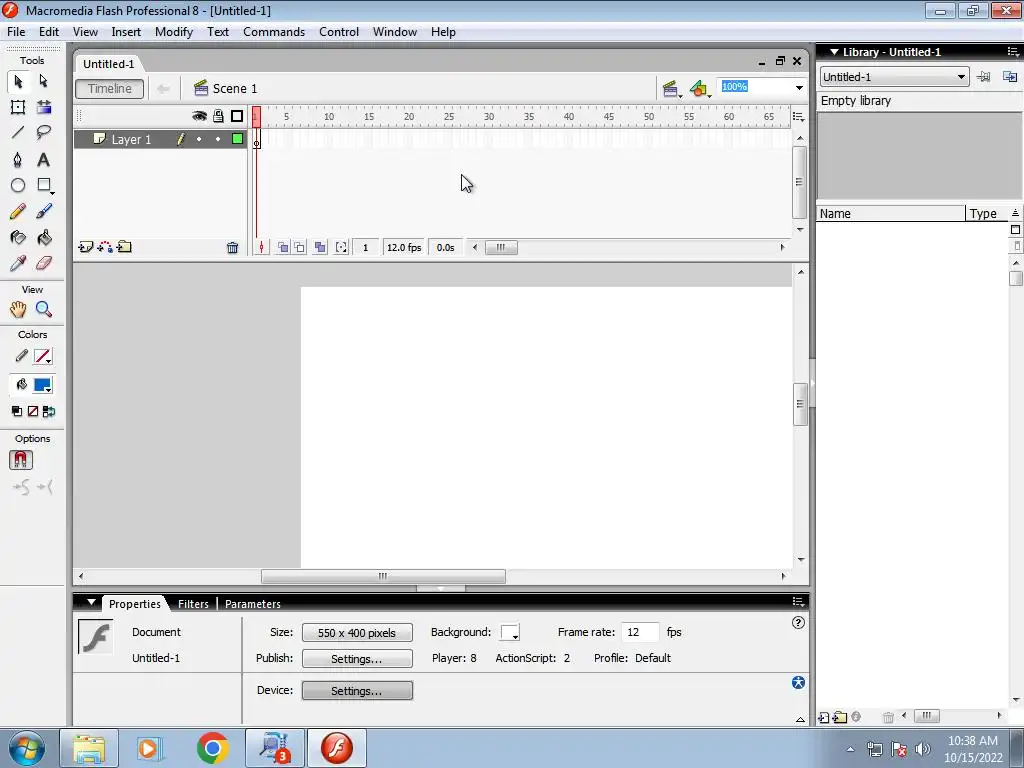Open the Control menu
Viewport: 1024px width, 768px height.
coord(339,32)
